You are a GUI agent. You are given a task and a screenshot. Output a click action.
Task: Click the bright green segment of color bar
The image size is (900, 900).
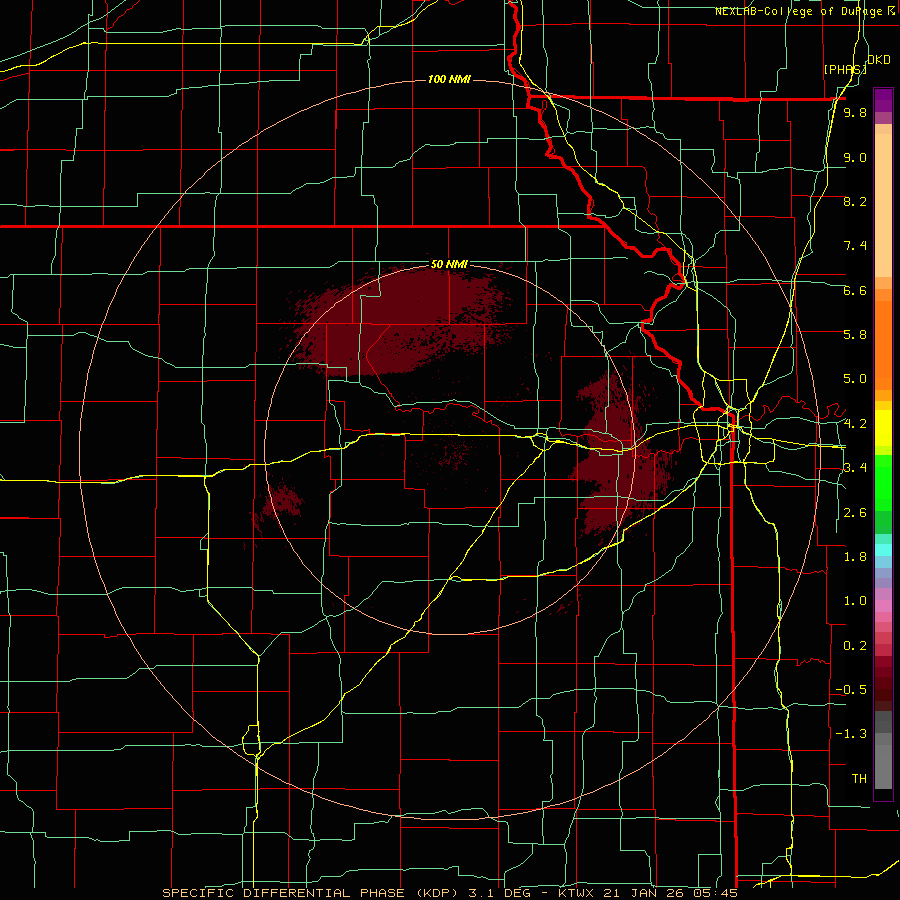tap(883, 483)
